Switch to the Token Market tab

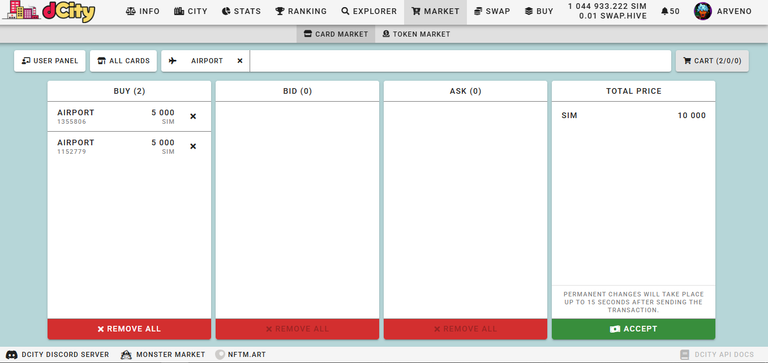(x=416, y=34)
